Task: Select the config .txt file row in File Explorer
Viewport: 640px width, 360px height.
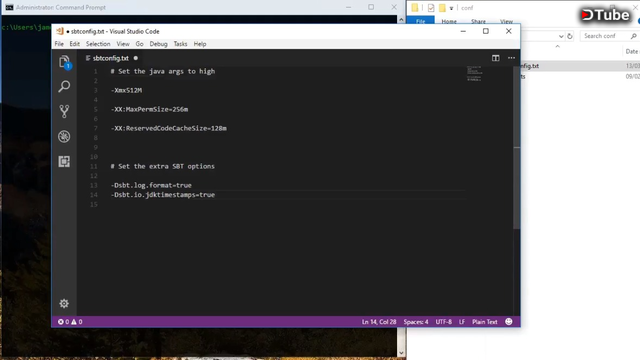Action: click(580, 66)
